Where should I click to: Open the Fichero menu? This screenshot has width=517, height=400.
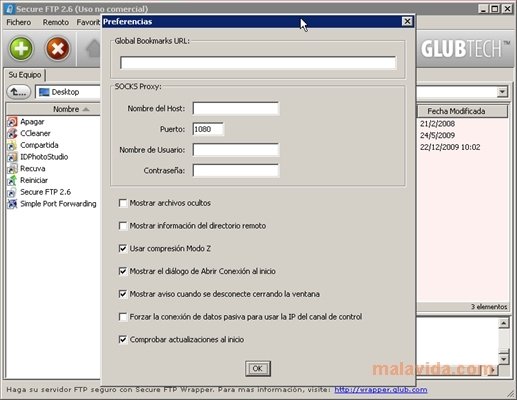tap(19, 22)
